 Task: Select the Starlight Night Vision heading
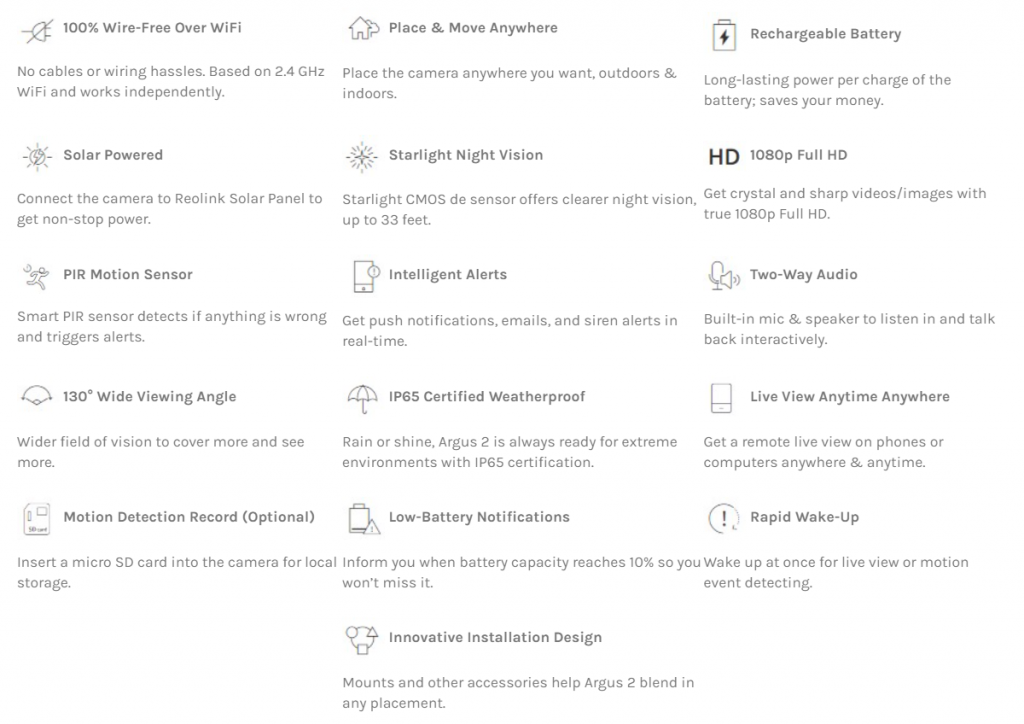466,155
